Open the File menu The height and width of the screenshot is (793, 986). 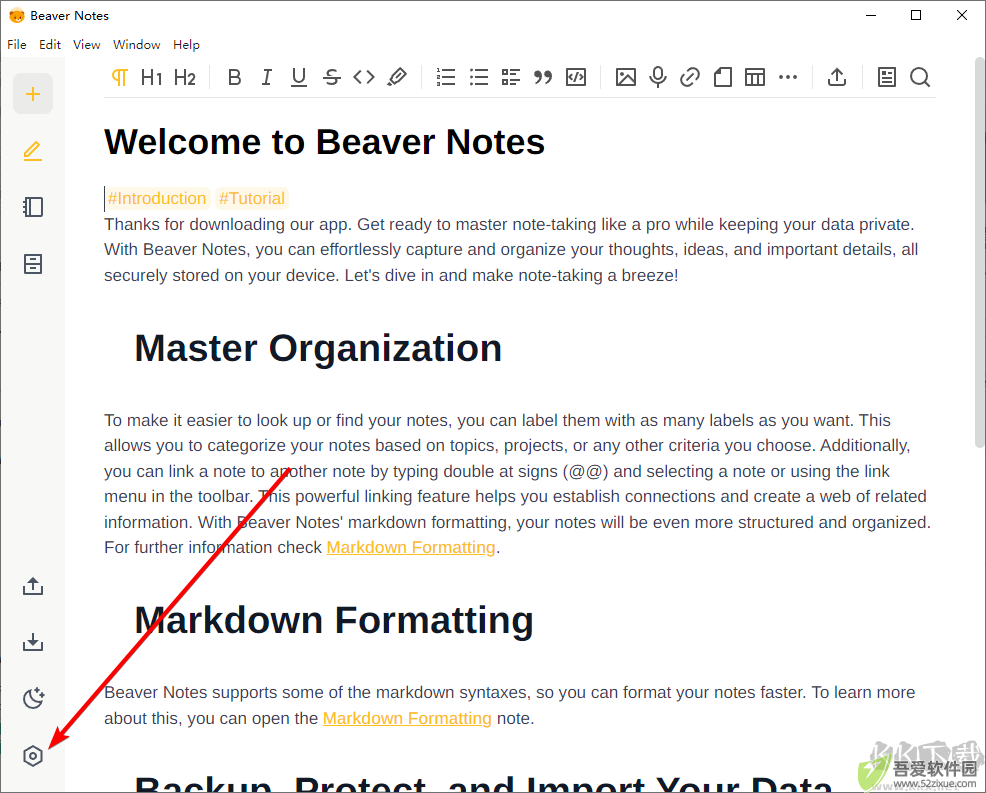click(17, 45)
